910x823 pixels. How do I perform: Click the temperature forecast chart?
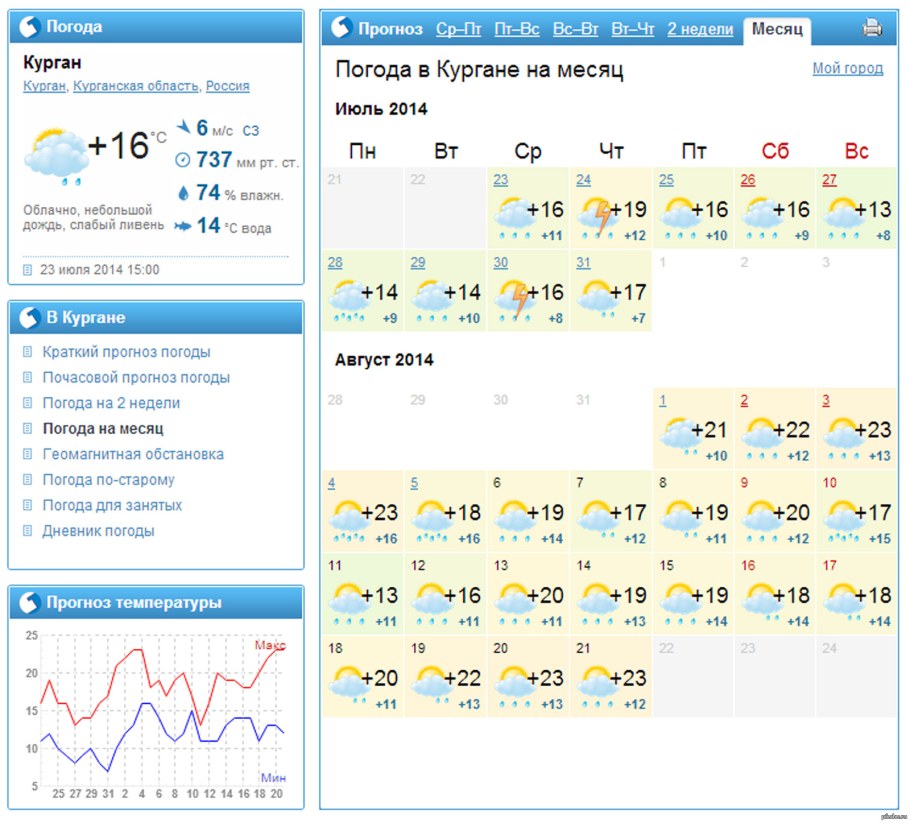coord(158,708)
